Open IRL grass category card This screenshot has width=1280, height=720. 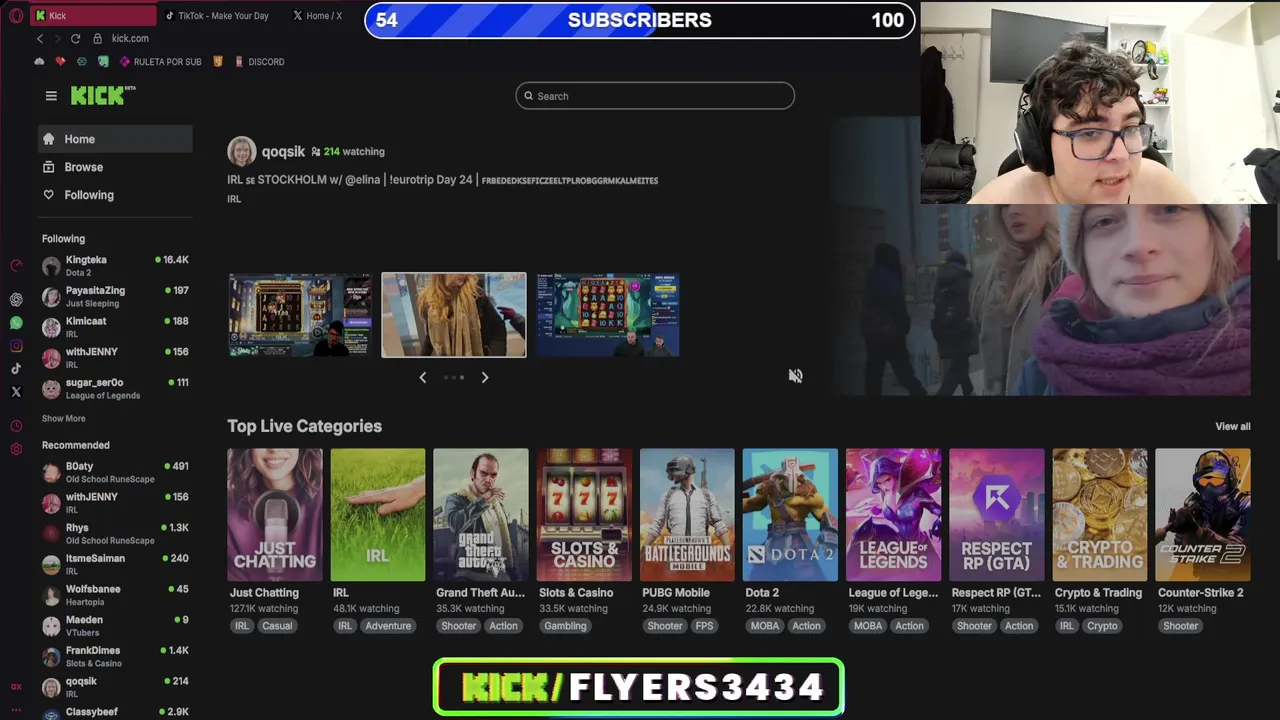pos(378,515)
